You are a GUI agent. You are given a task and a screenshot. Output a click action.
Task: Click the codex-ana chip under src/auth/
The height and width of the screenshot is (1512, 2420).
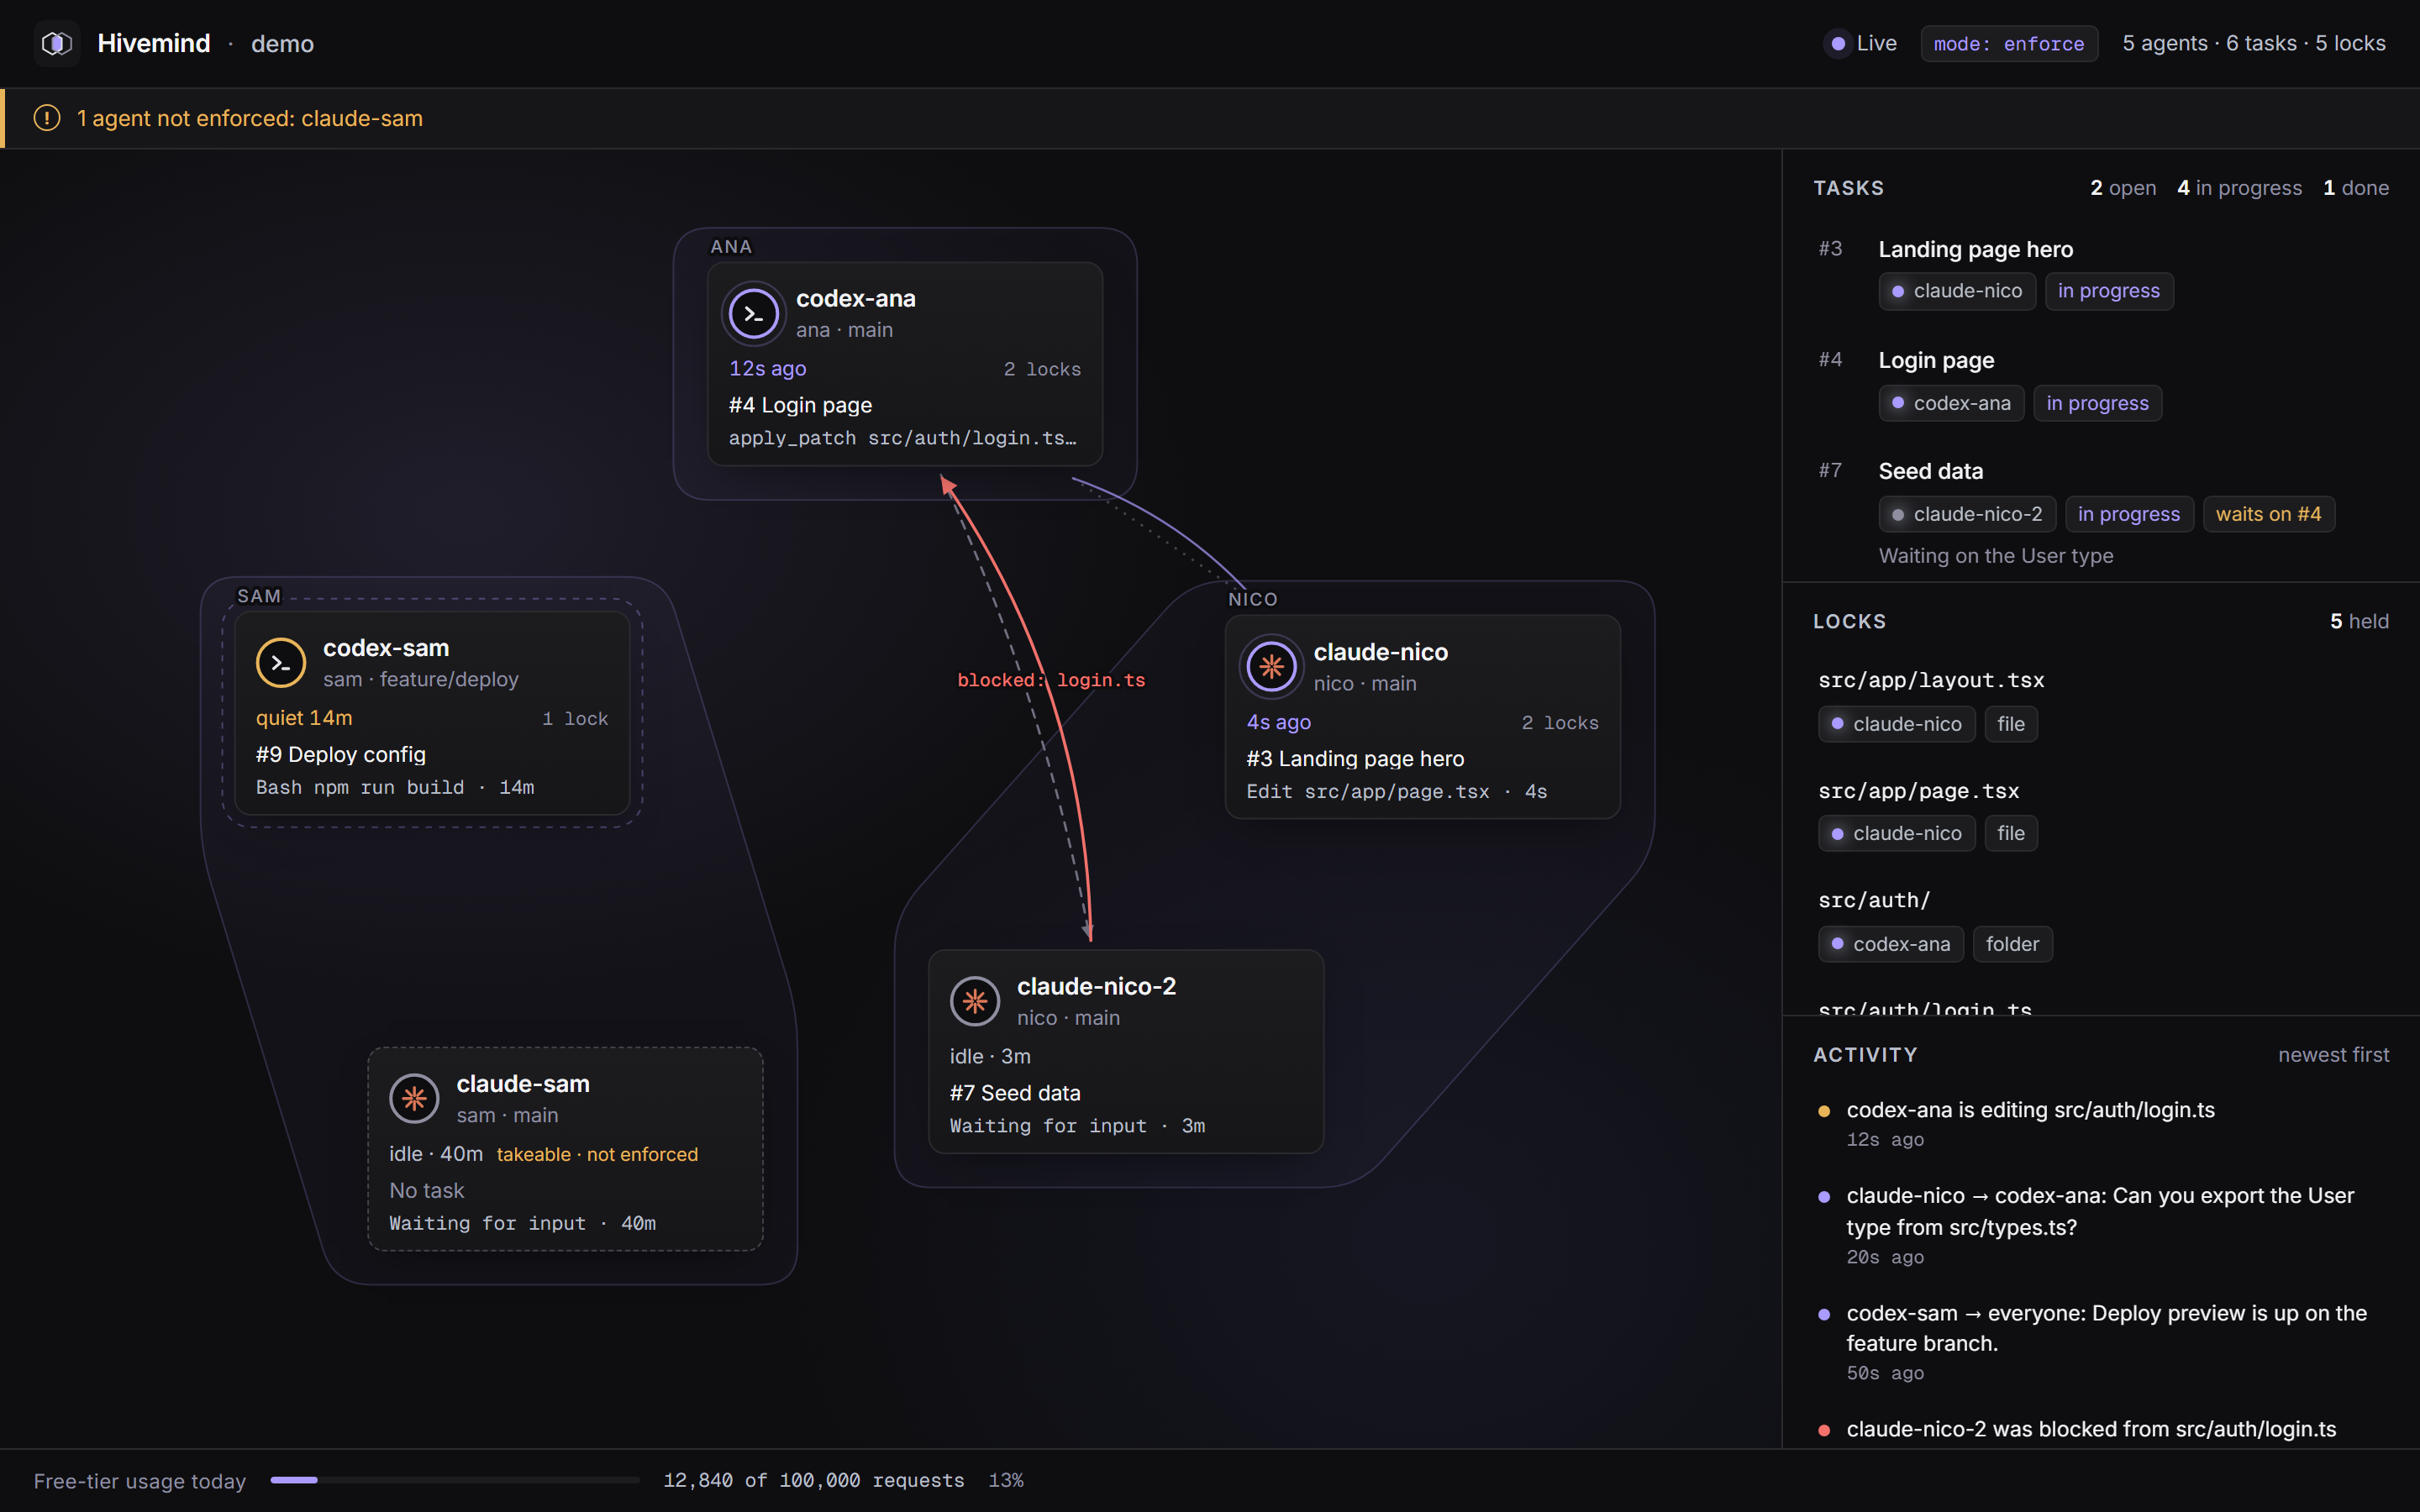[1891, 944]
